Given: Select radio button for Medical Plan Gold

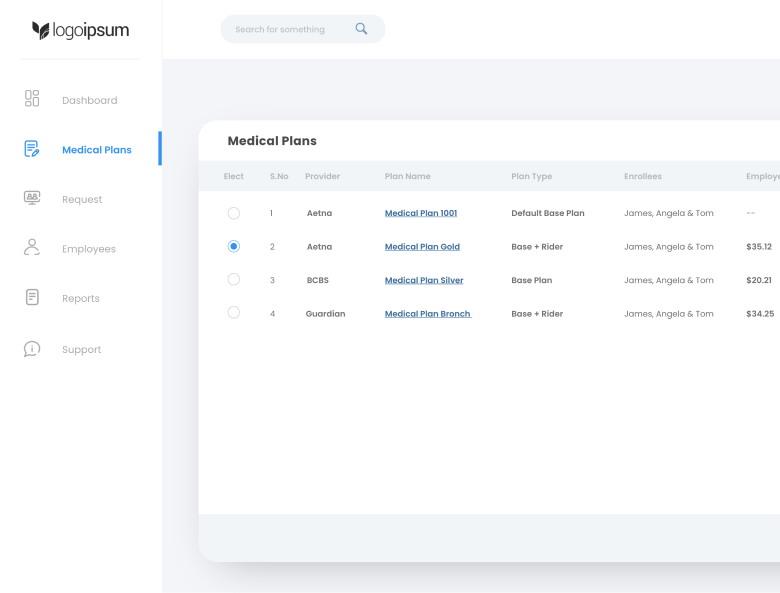Looking at the screenshot, I should (x=234, y=246).
